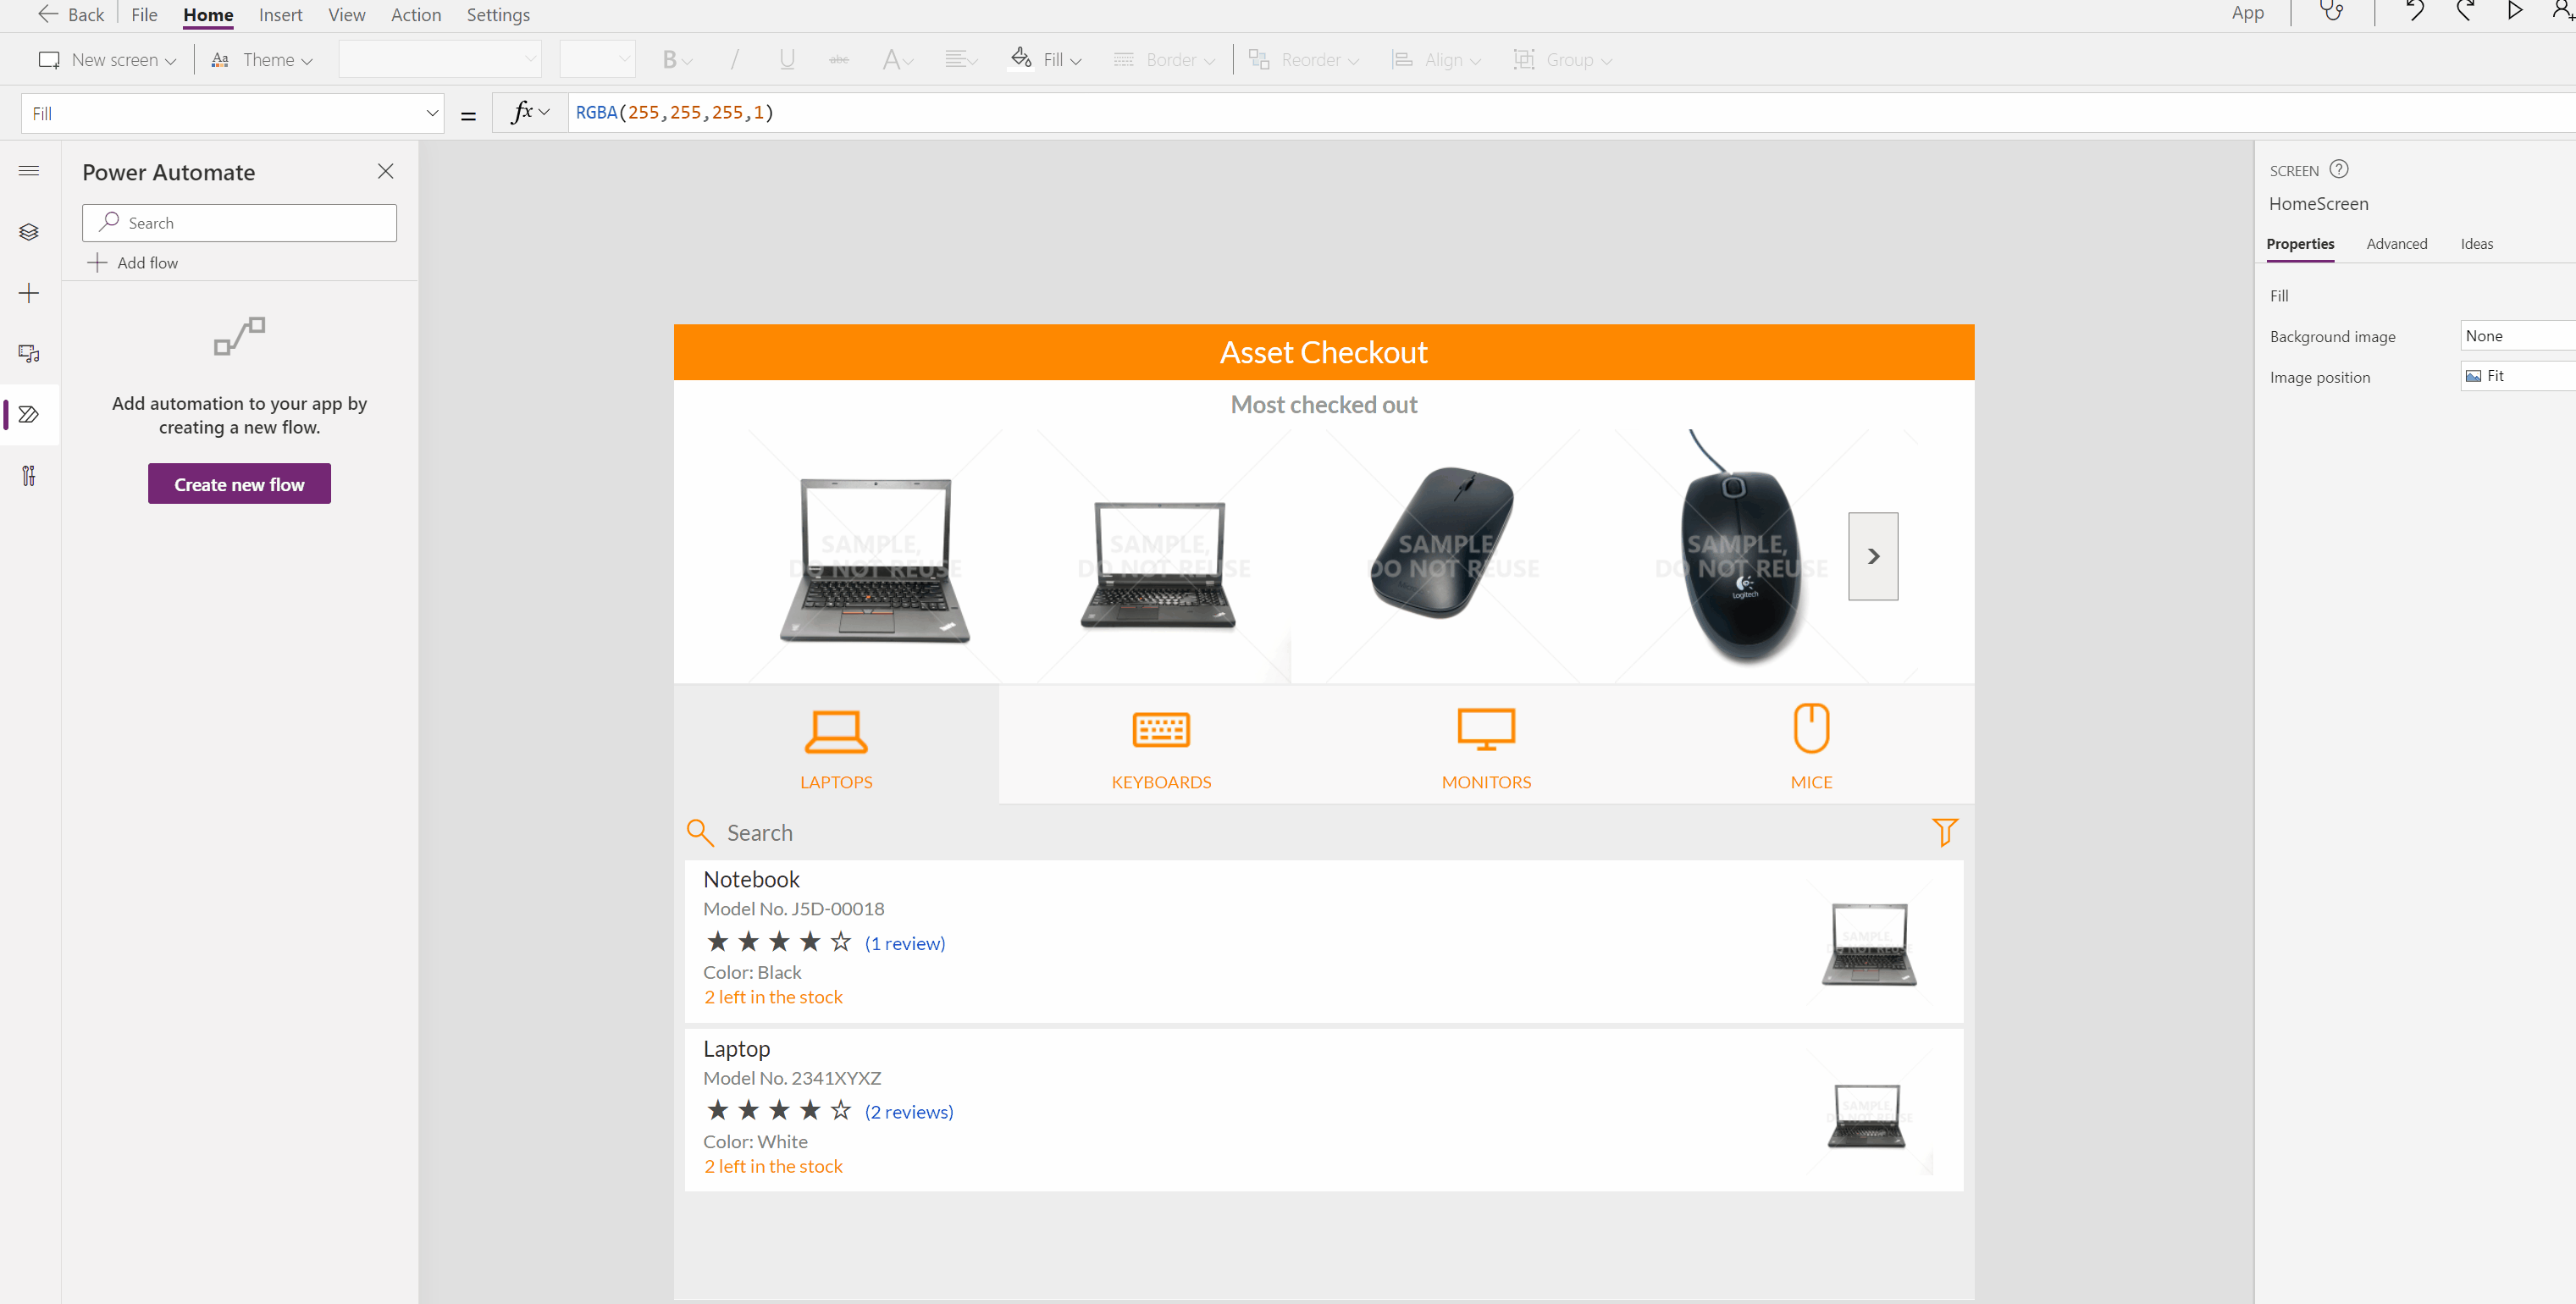Open the Insert menu
Viewport: 2576px width, 1304px height.
[x=280, y=15]
